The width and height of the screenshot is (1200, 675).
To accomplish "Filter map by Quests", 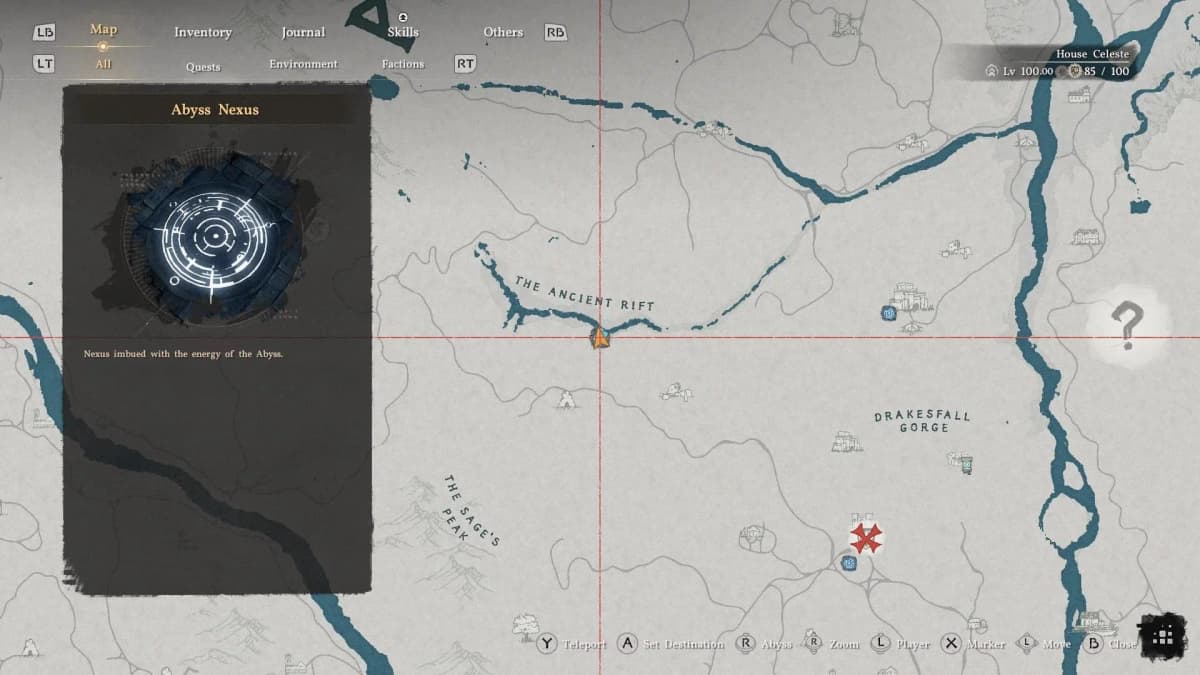I will [x=203, y=66].
